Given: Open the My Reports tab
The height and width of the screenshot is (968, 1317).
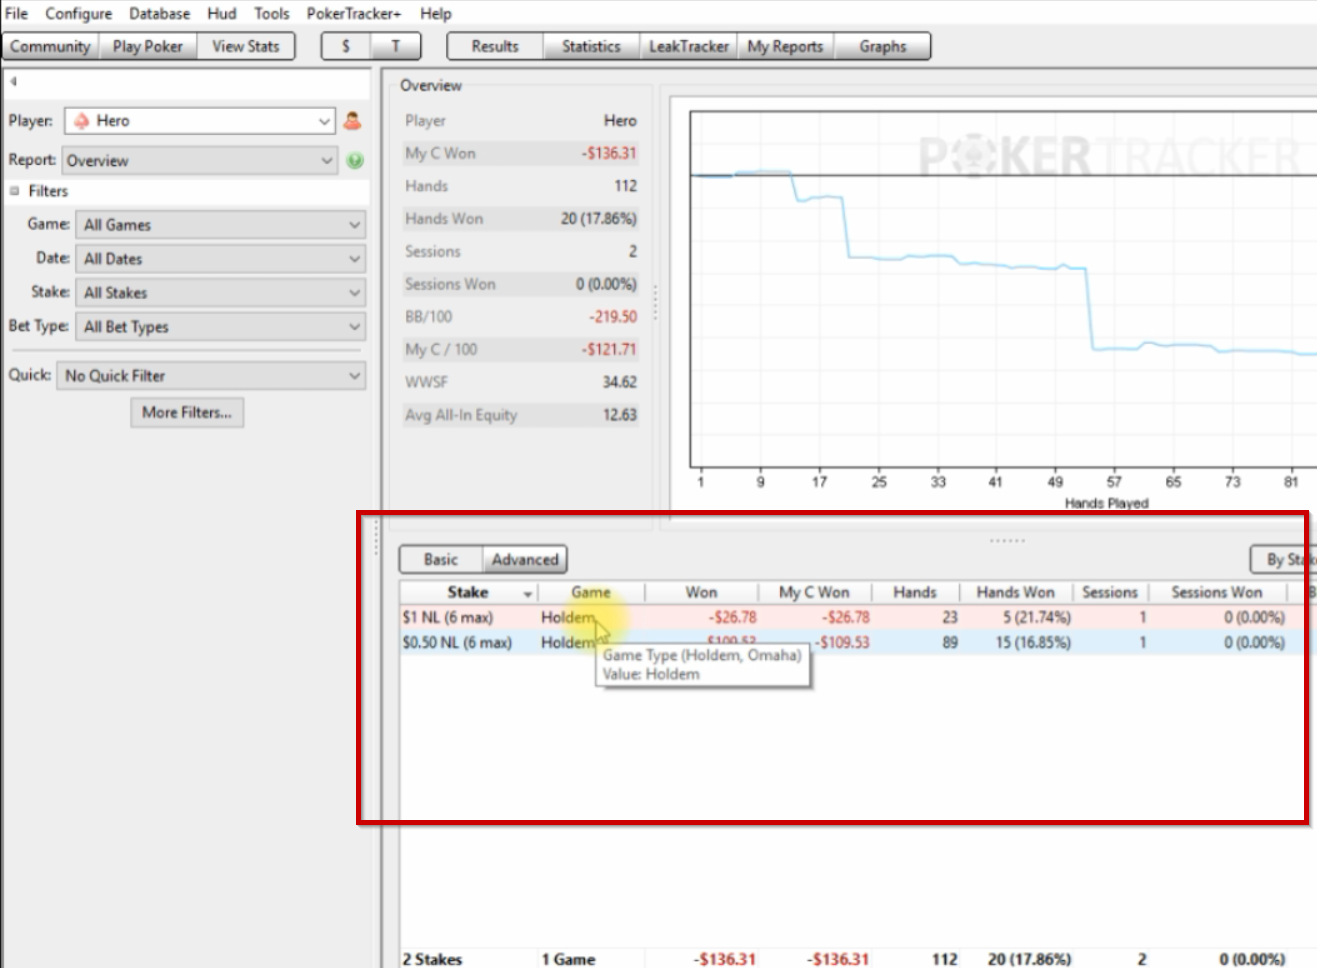Looking at the screenshot, I should point(785,47).
